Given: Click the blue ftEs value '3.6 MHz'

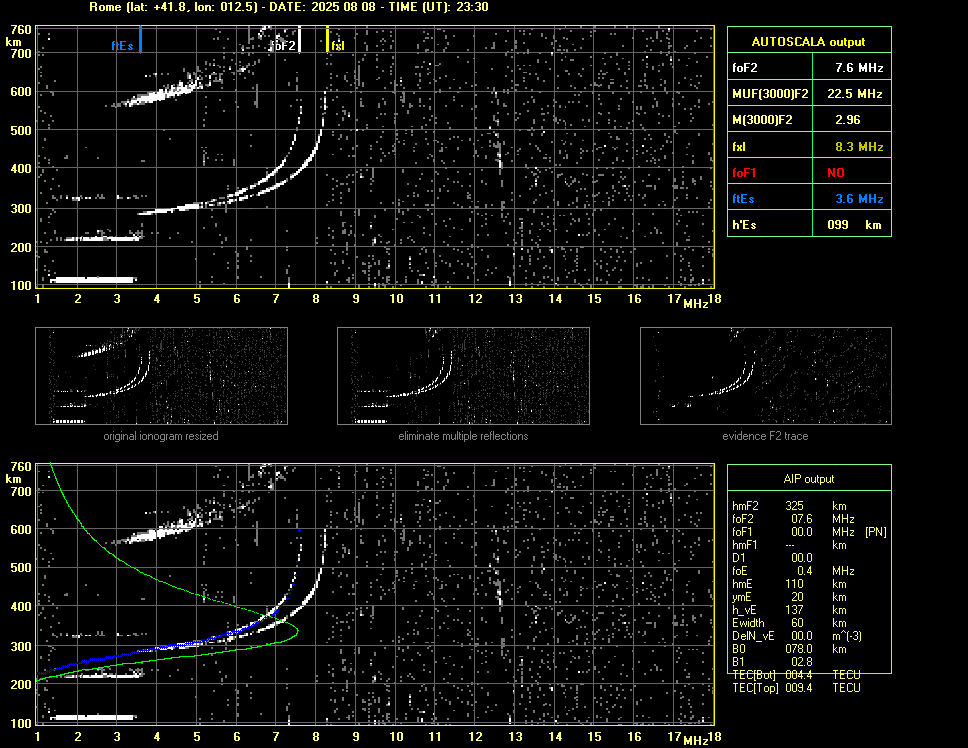Looking at the screenshot, I should pyautogui.click(x=859, y=199).
